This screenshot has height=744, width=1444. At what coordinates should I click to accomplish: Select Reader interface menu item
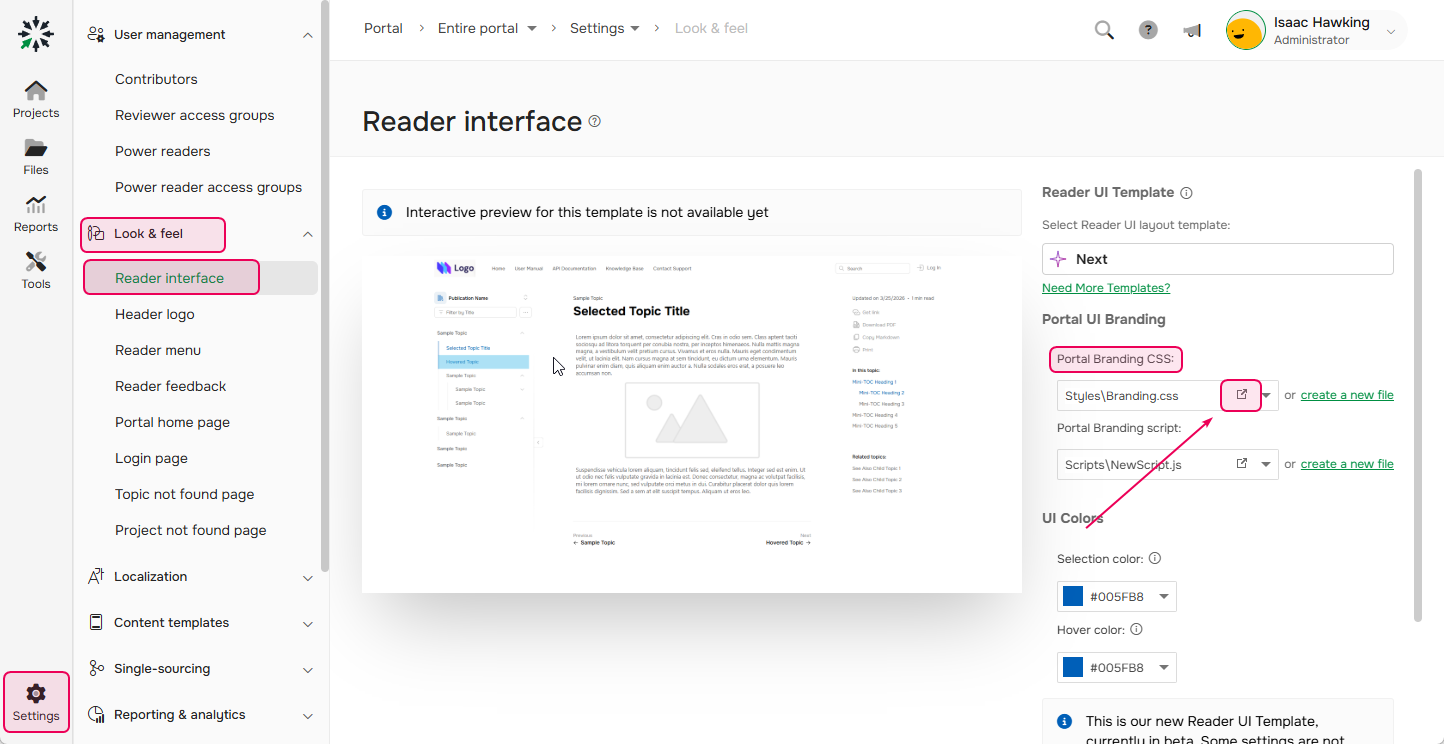click(170, 278)
